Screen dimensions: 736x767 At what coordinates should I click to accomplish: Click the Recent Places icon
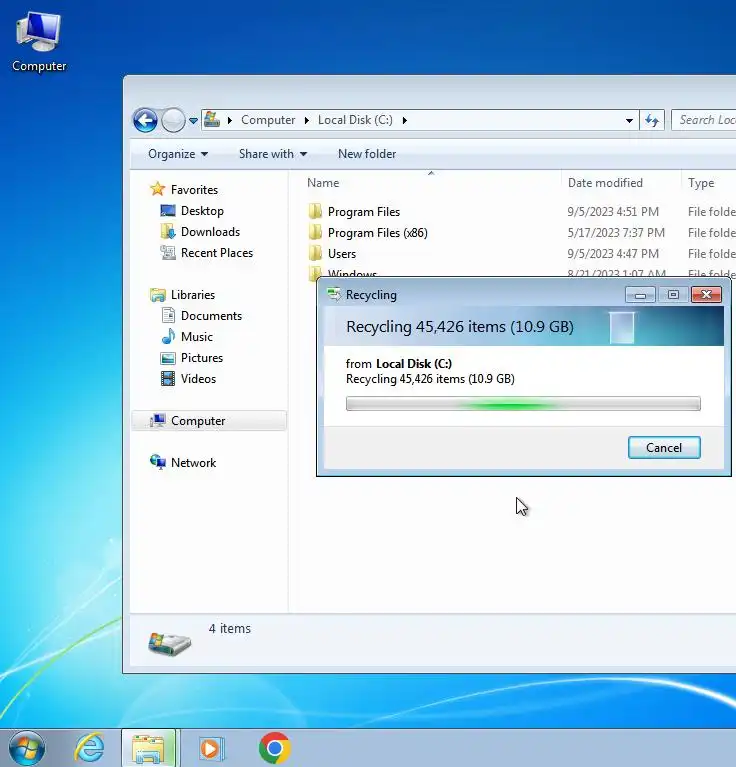[168, 252]
